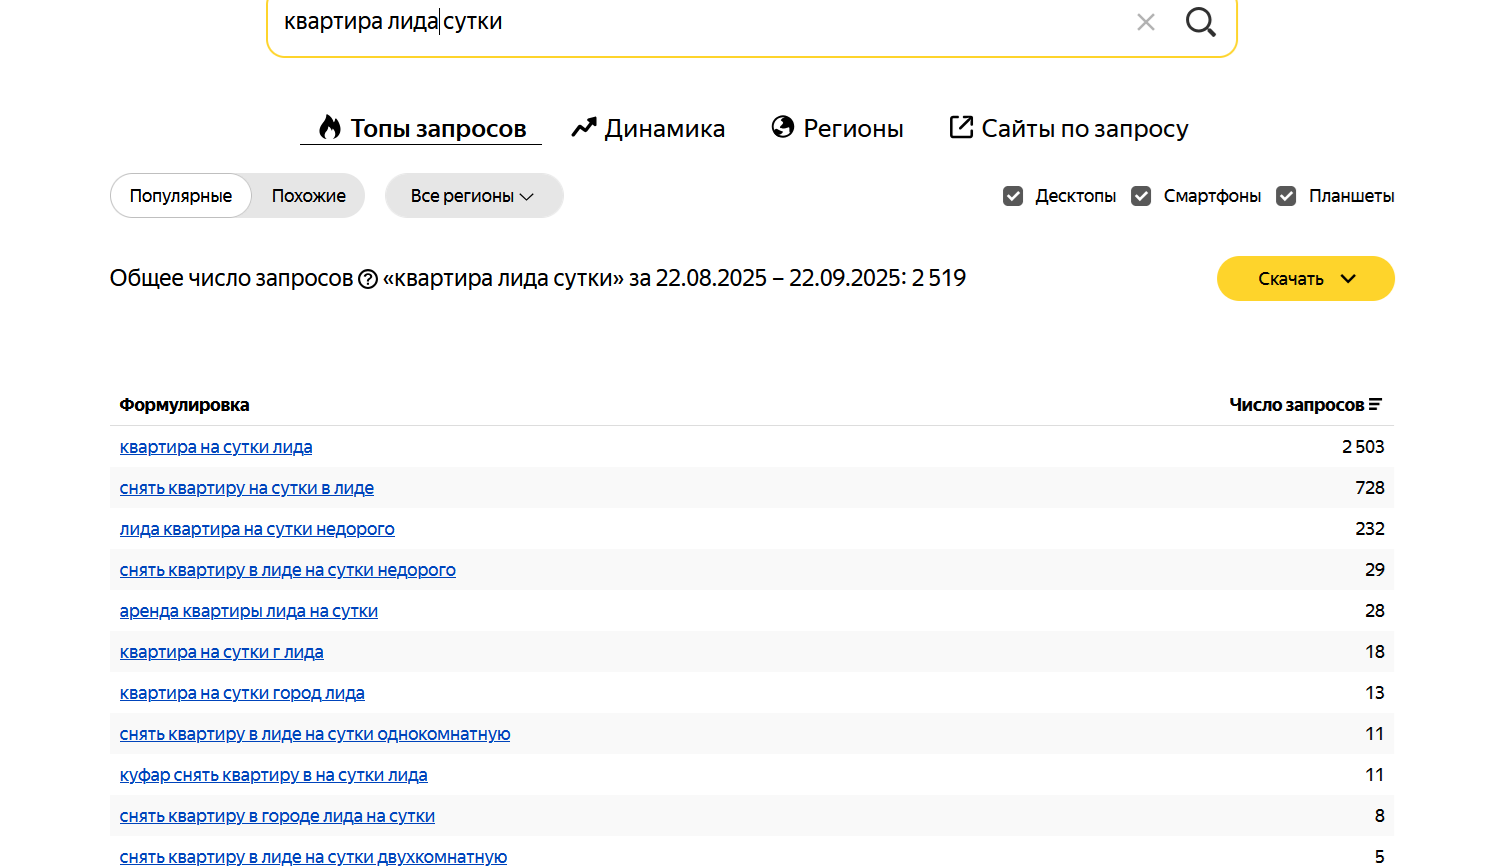The width and height of the screenshot is (1498, 867).
Task: Open the Все регионы dropdown
Action: [473, 196]
